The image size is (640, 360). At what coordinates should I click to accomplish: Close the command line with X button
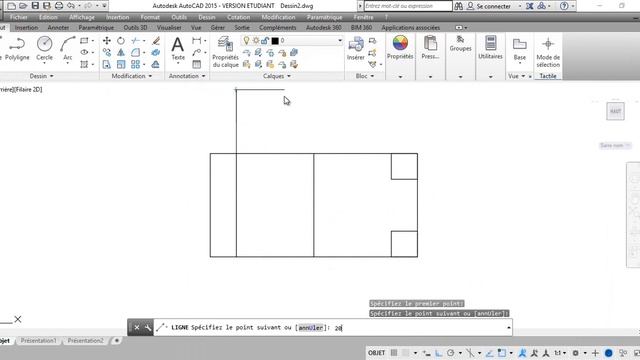[x=137, y=327]
